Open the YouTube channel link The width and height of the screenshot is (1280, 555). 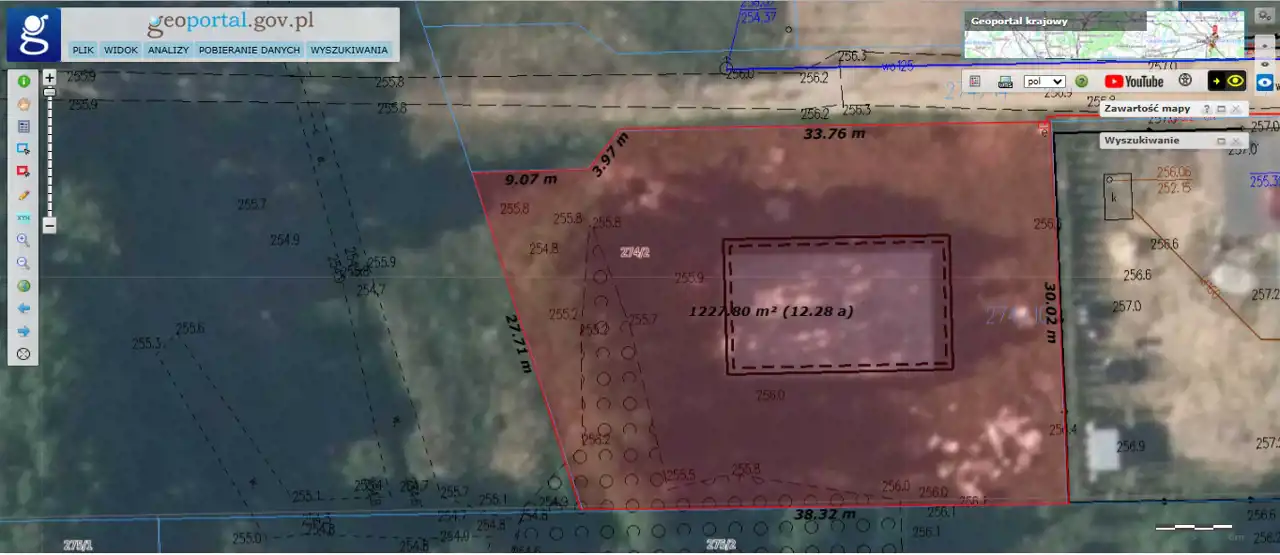click(x=1134, y=81)
